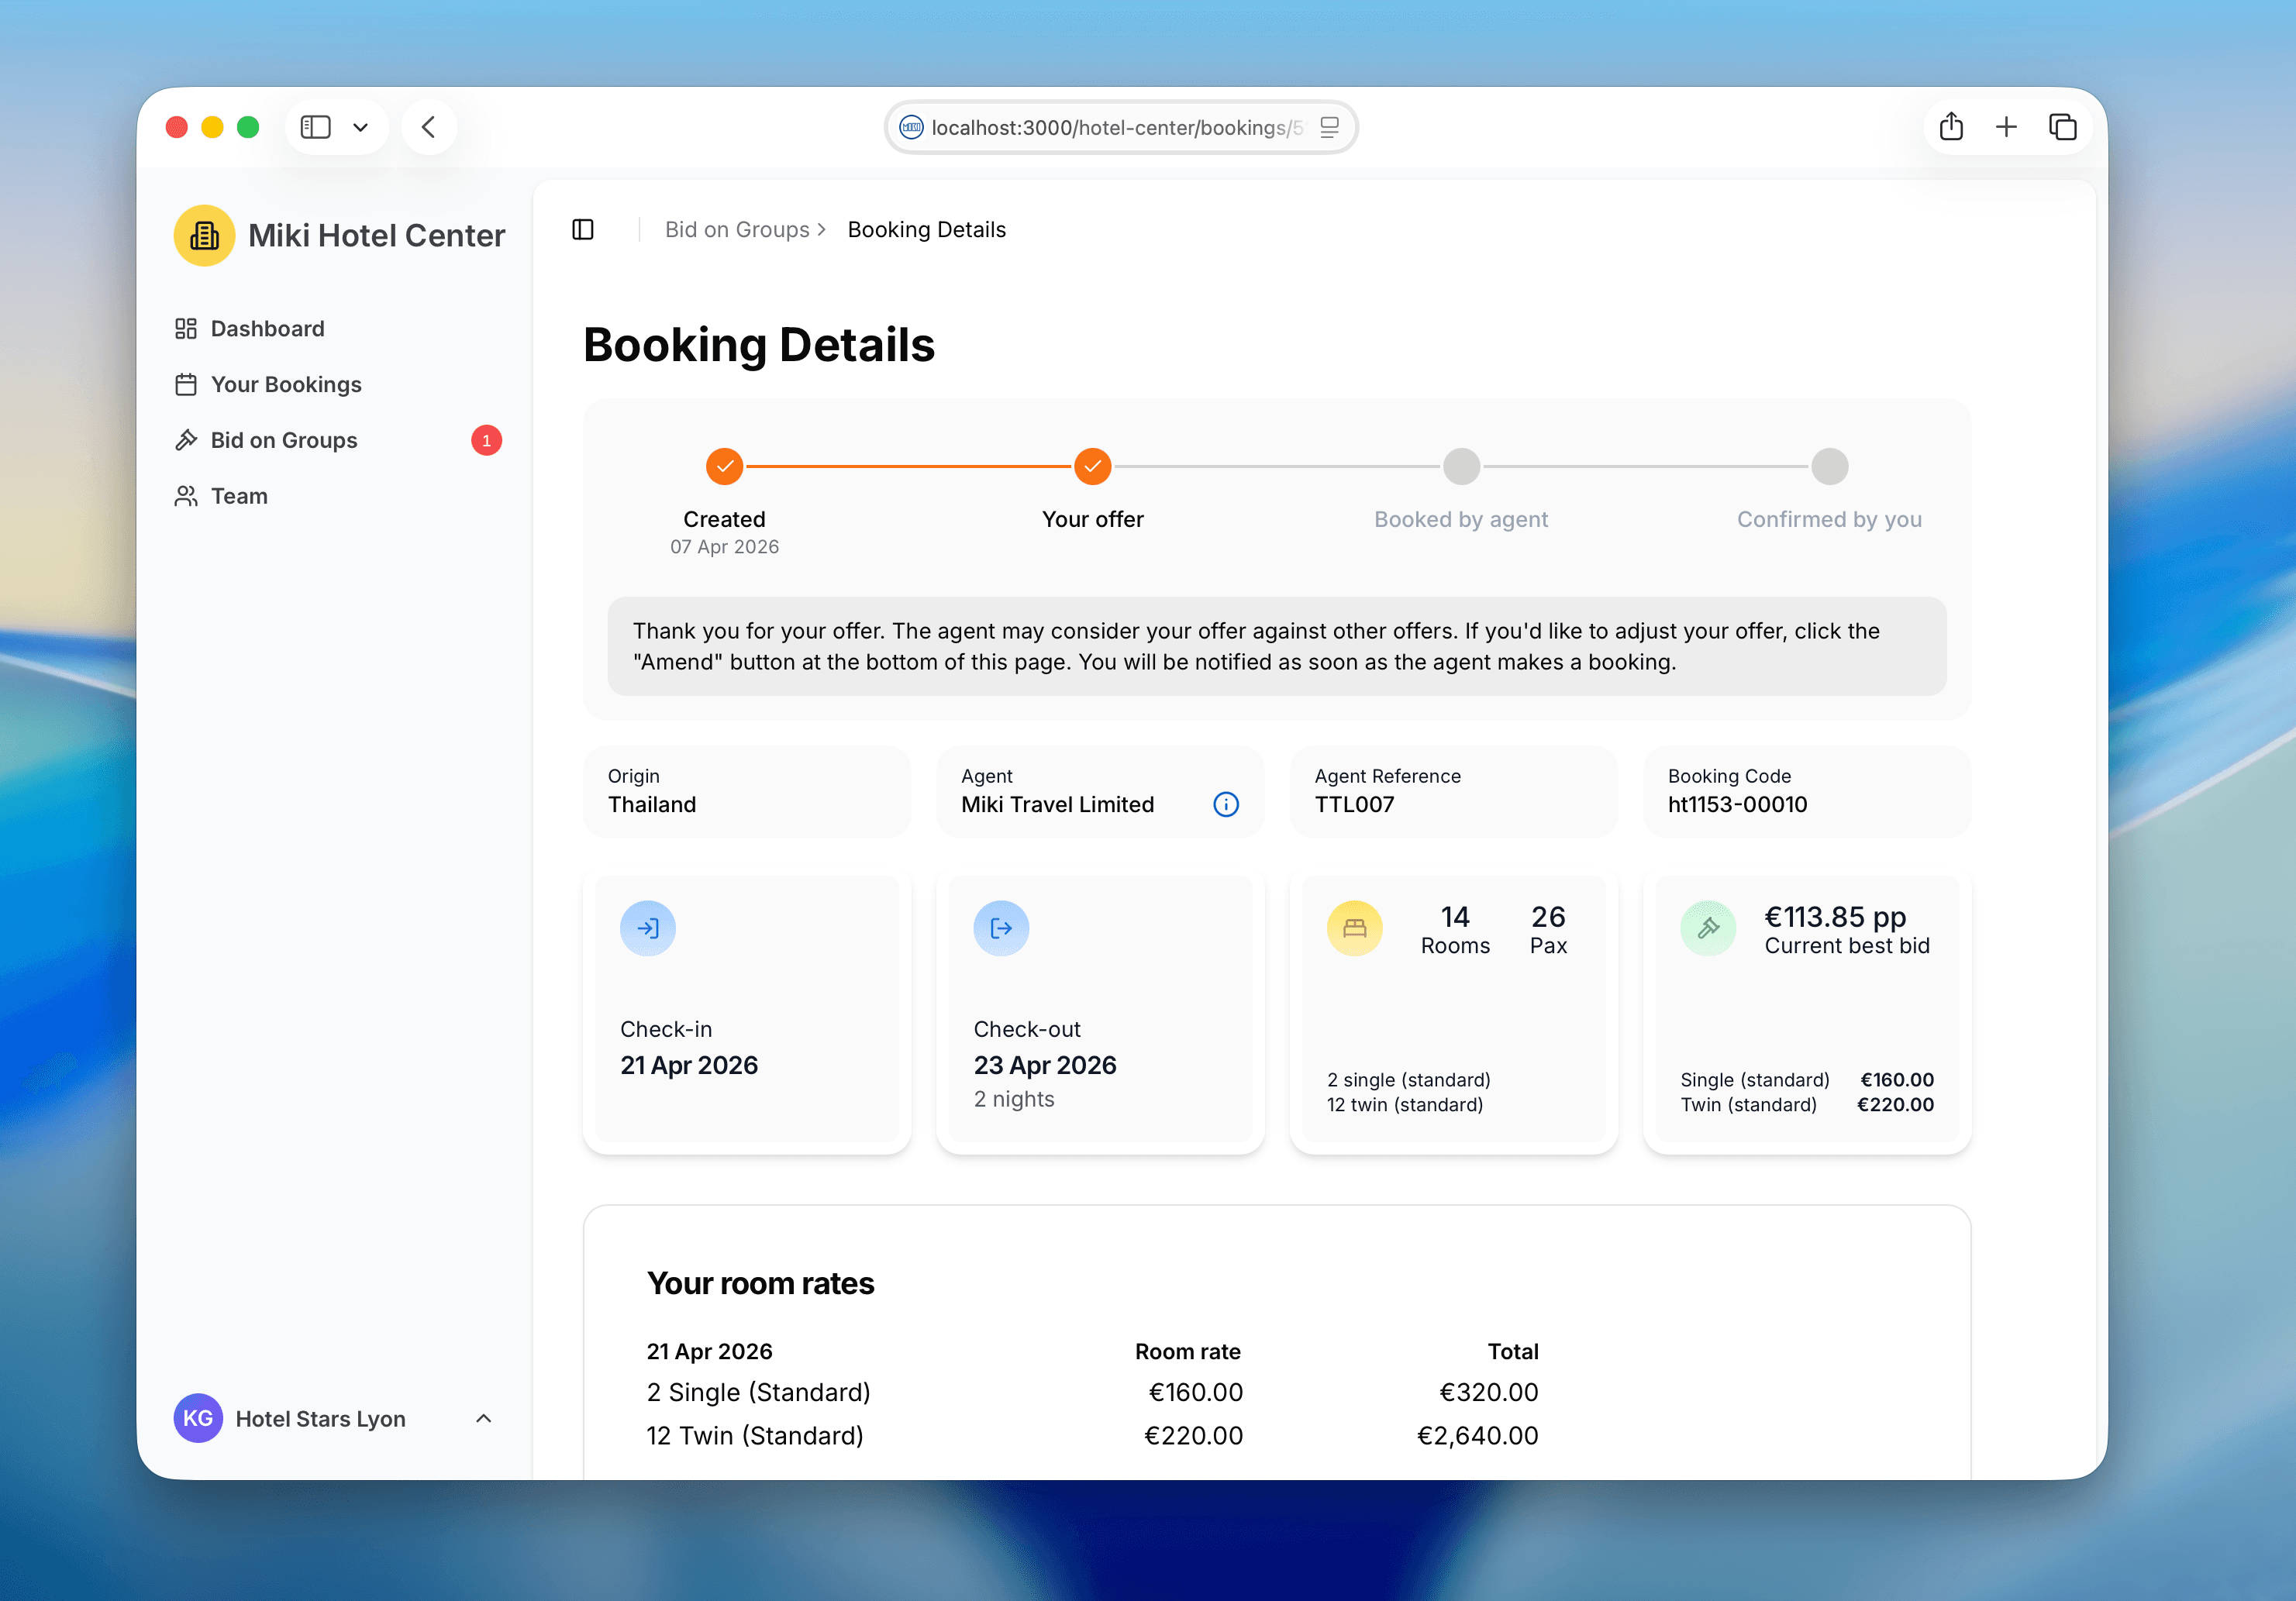The width and height of the screenshot is (2296, 1601).
Task: Click the site info icon in address bar
Action: tap(911, 127)
